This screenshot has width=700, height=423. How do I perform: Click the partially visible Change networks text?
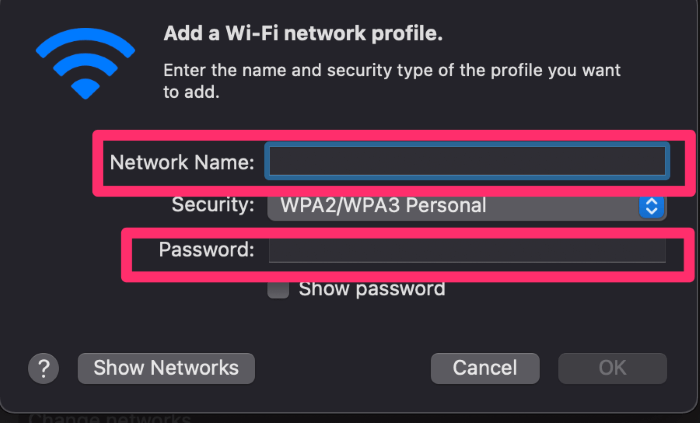[x=109, y=418]
